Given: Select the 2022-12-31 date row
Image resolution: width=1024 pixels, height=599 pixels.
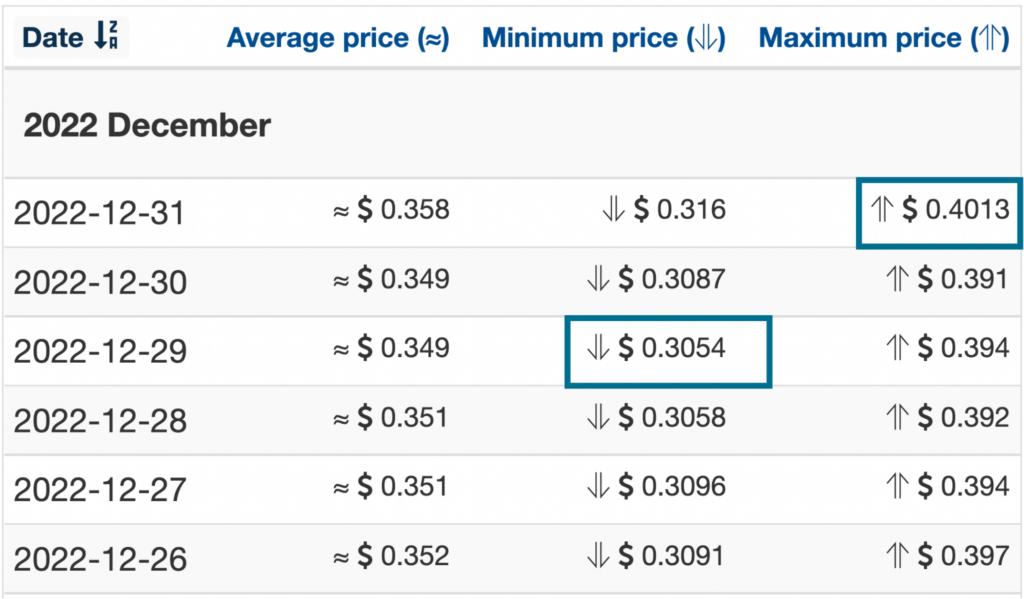Looking at the screenshot, I should pyautogui.click(x=512, y=212).
